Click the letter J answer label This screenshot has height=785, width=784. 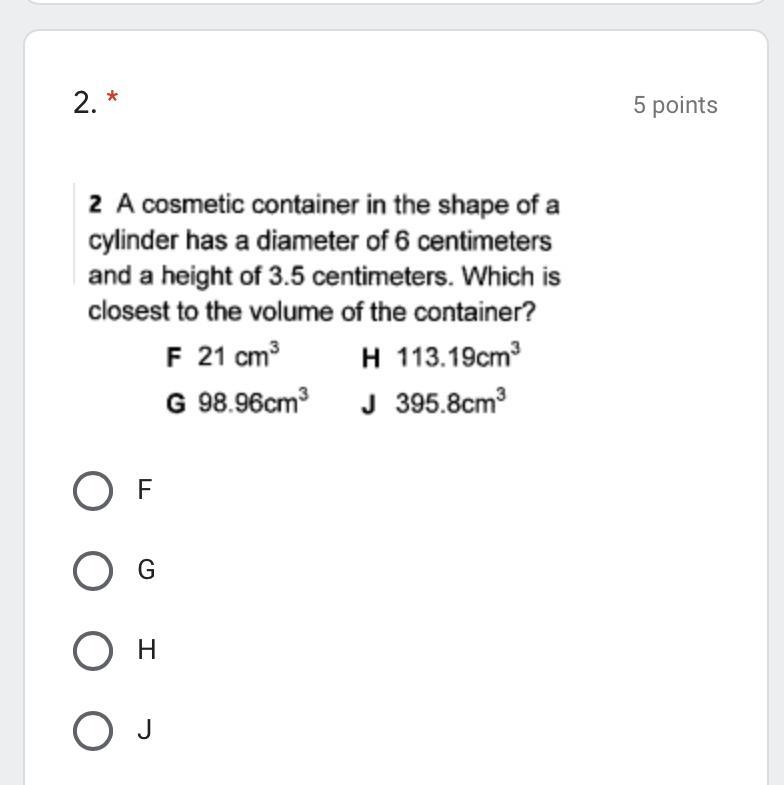pos(144,730)
